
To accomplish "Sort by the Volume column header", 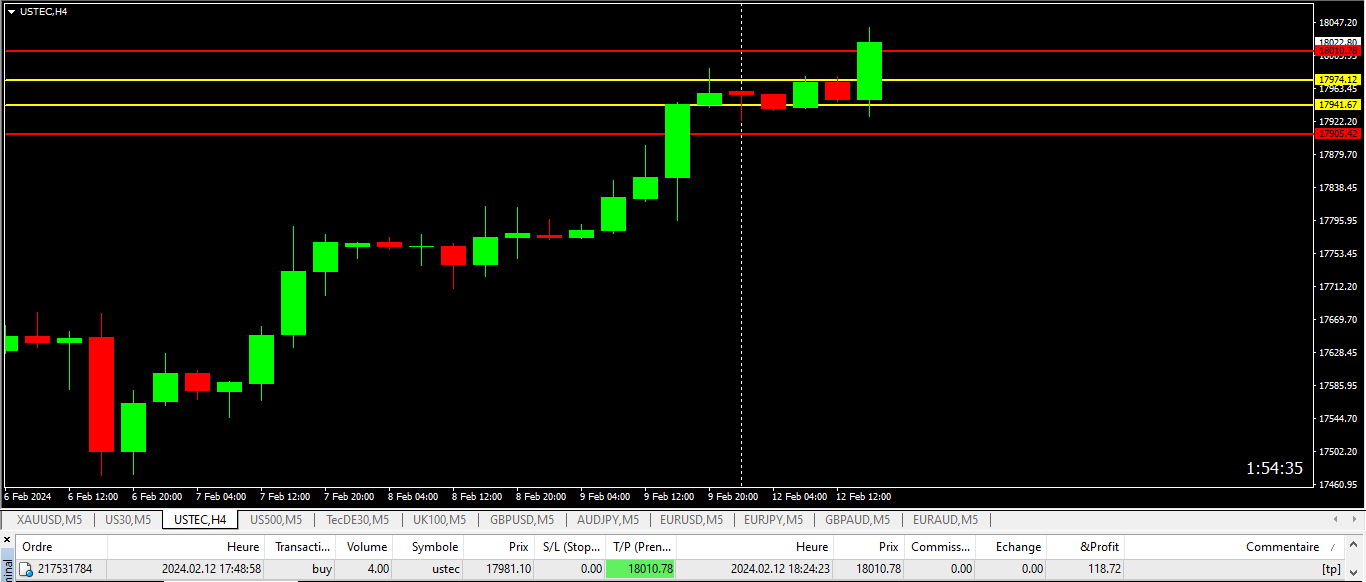I will [364, 547].
